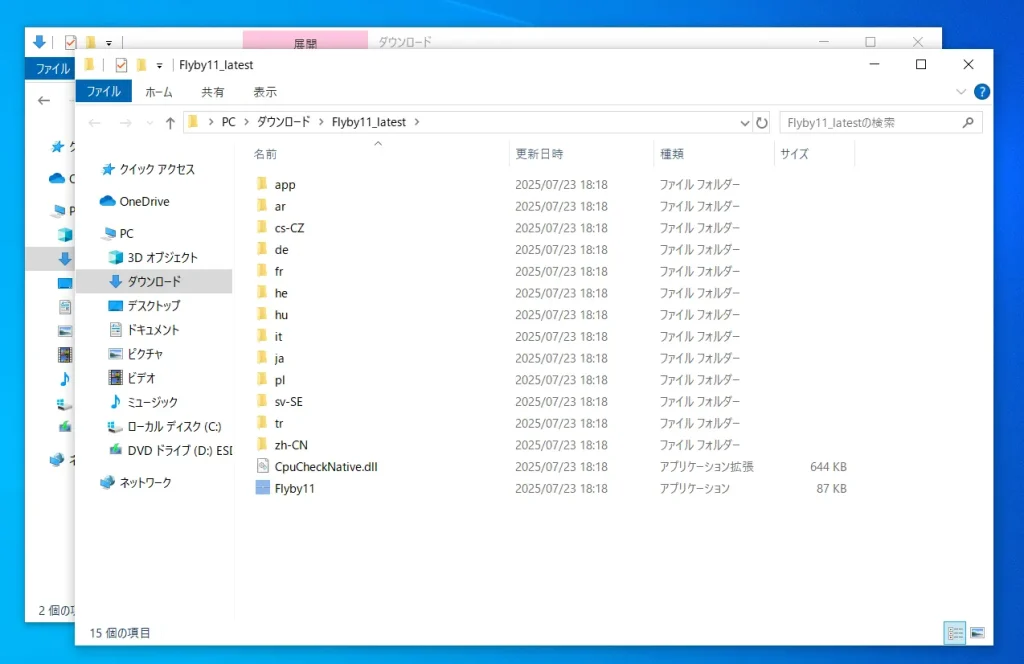This screenshot has width=1024, height=664.
Task: Select ミュージック in the navigation tree
Action: (152, 402)
